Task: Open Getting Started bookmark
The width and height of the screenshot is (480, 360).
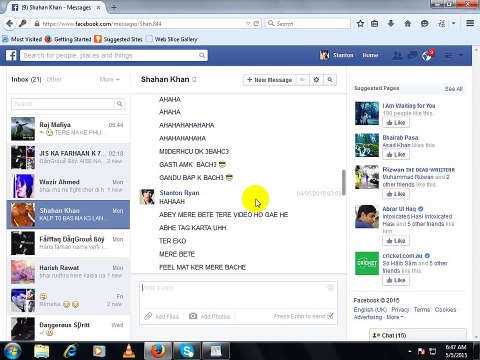Action: [x=68, y=39]
